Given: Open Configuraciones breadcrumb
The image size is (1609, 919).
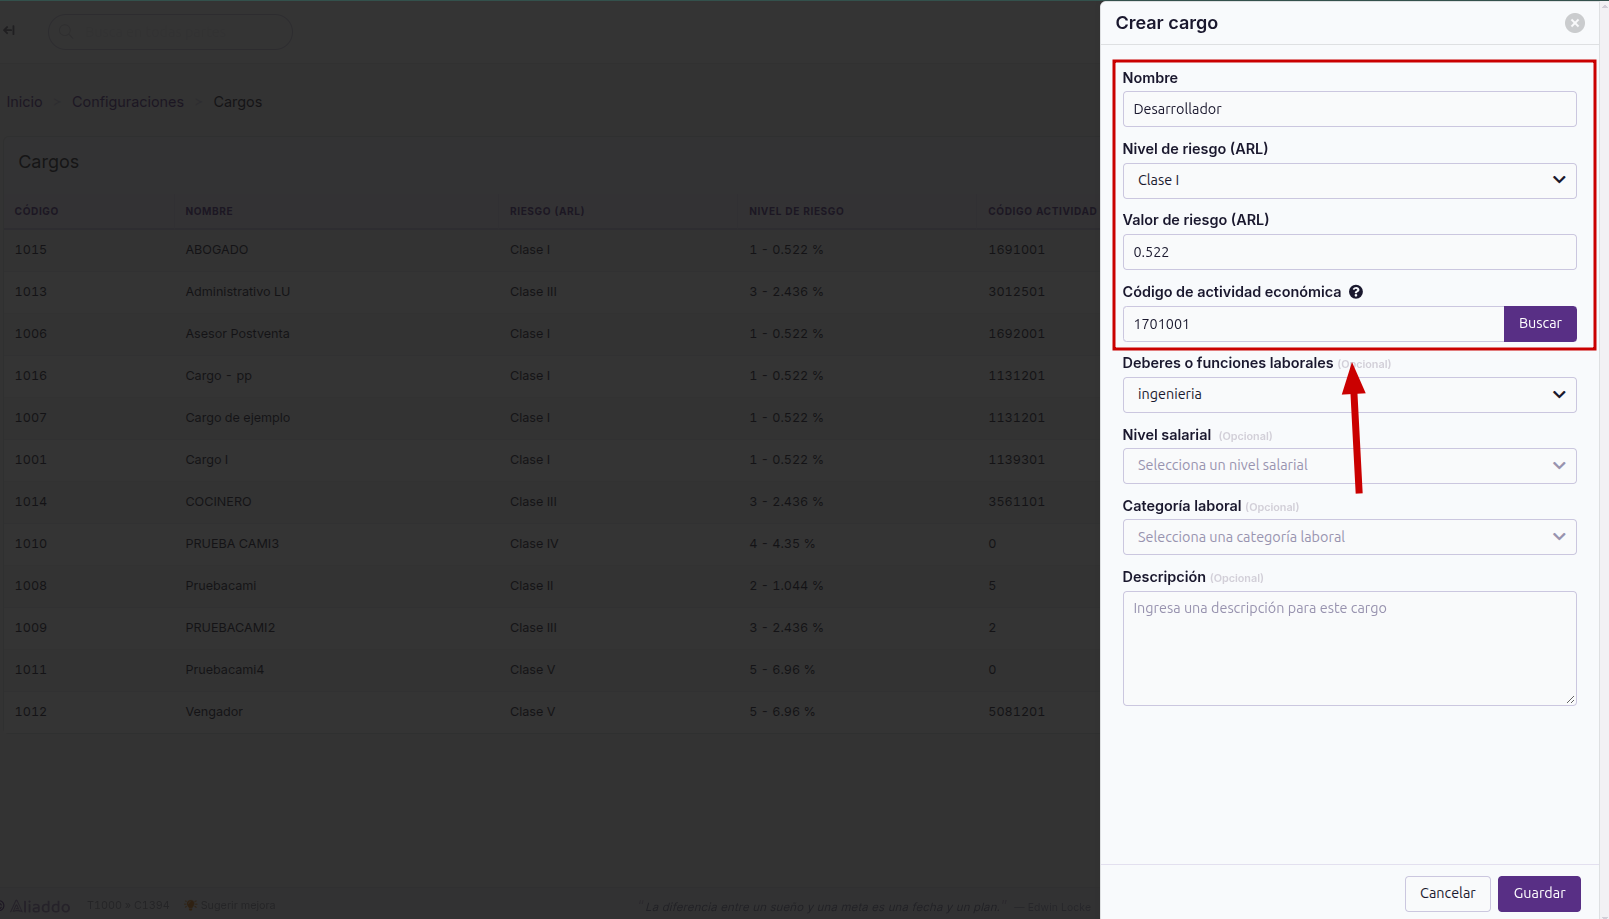Looking at the screenshot, I should click(x=128, y=102).
